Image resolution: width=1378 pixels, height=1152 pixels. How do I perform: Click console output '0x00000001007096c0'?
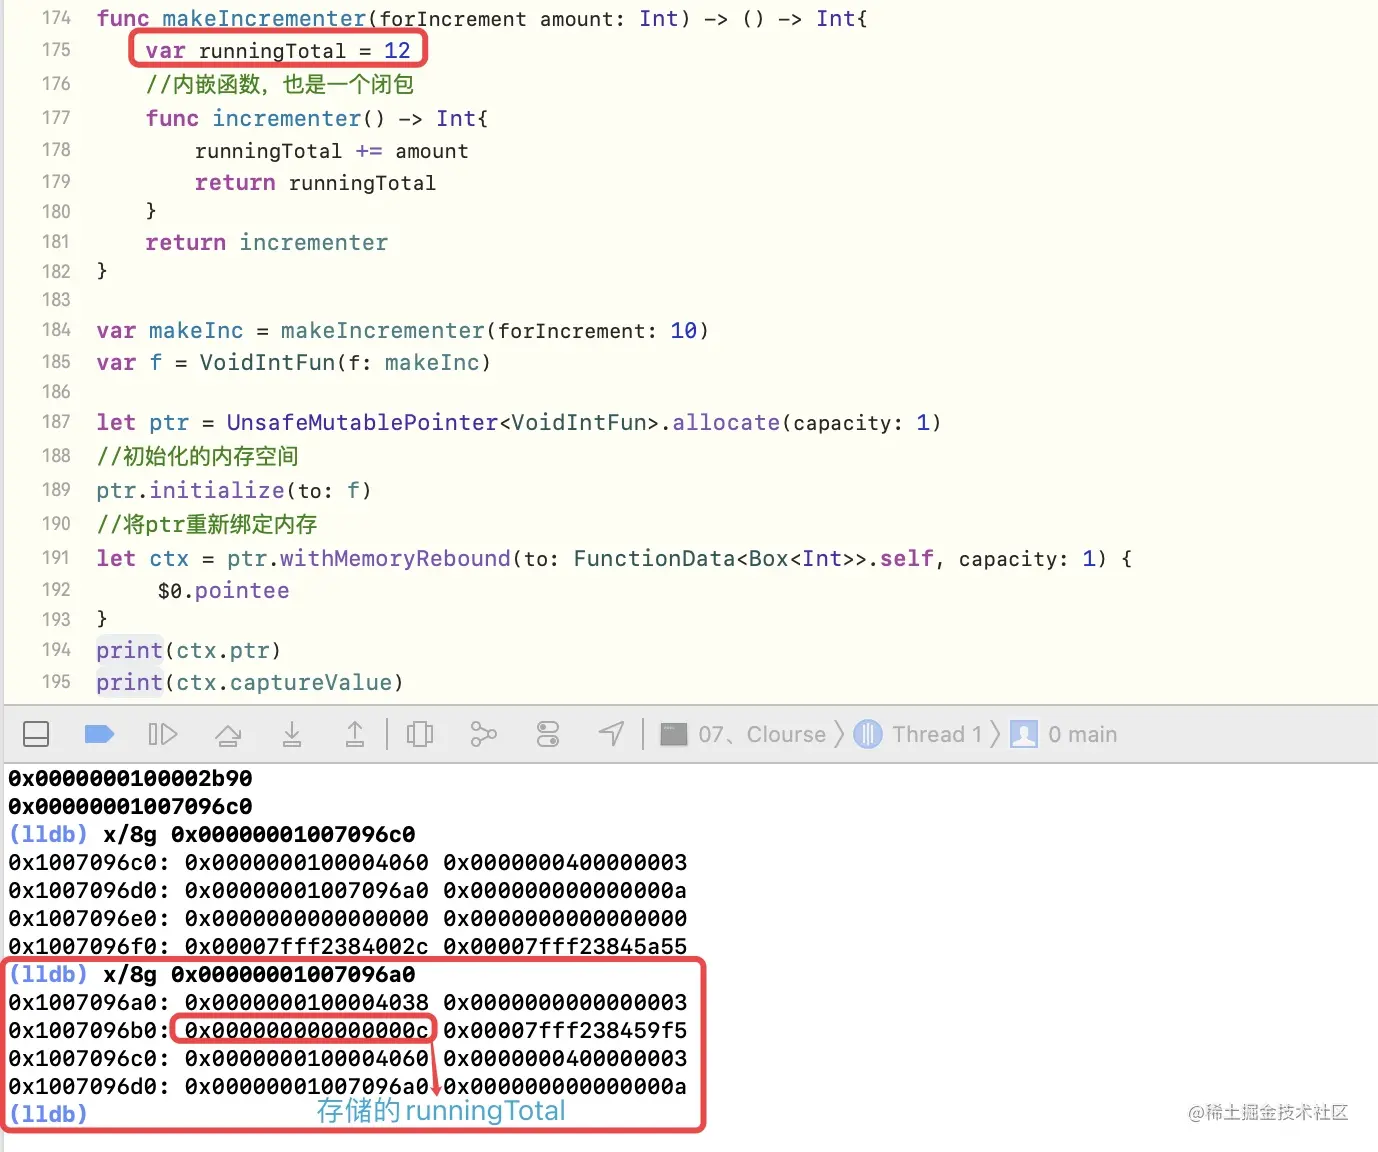(x=130, y=806)
